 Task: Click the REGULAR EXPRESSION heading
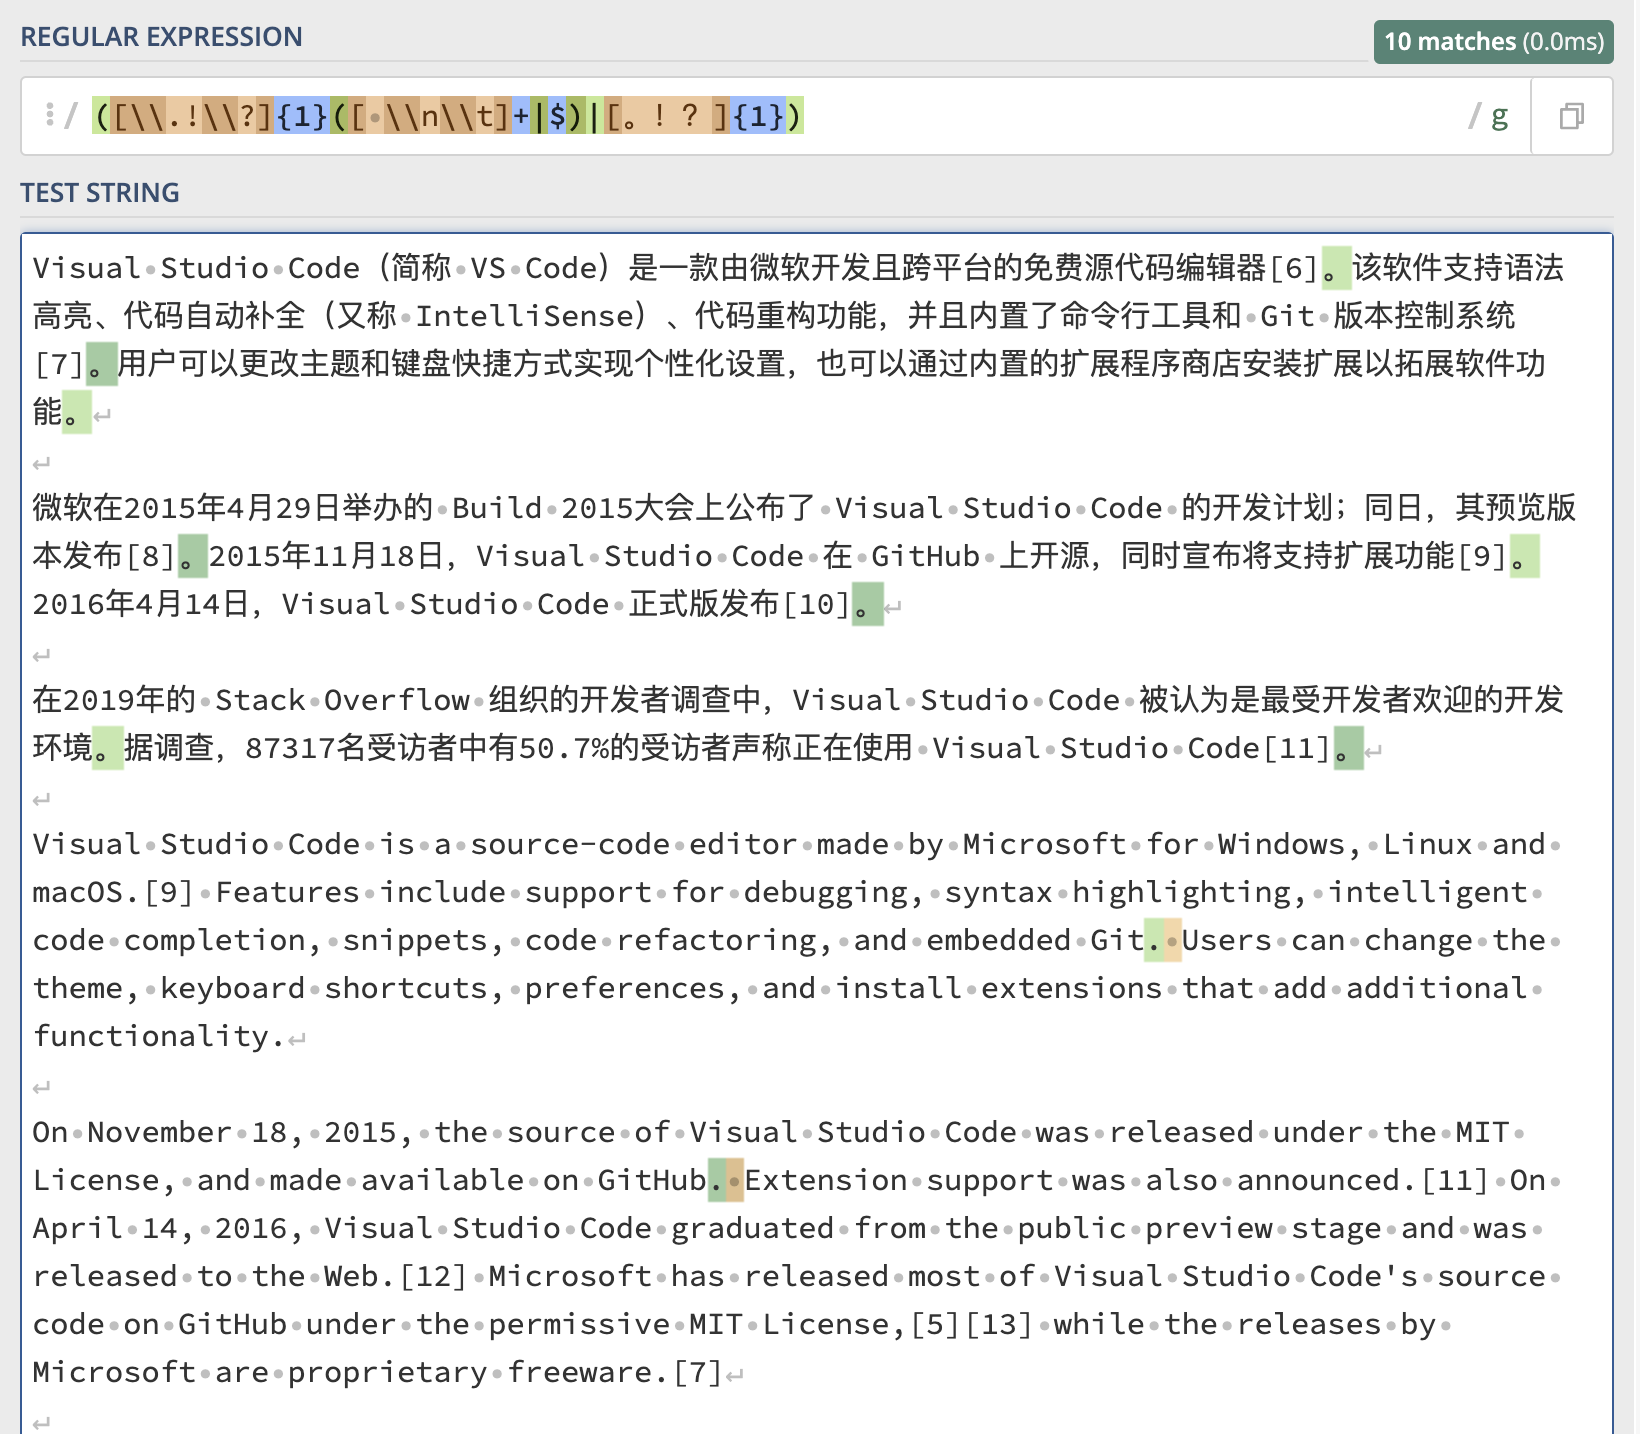(x=161, y=37)
